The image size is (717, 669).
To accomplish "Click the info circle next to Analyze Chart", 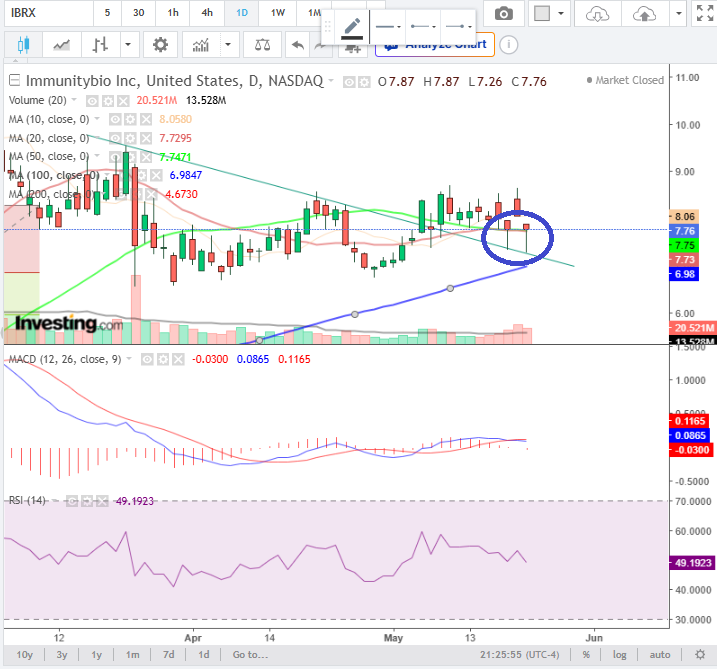I will [x=508, y=45].
